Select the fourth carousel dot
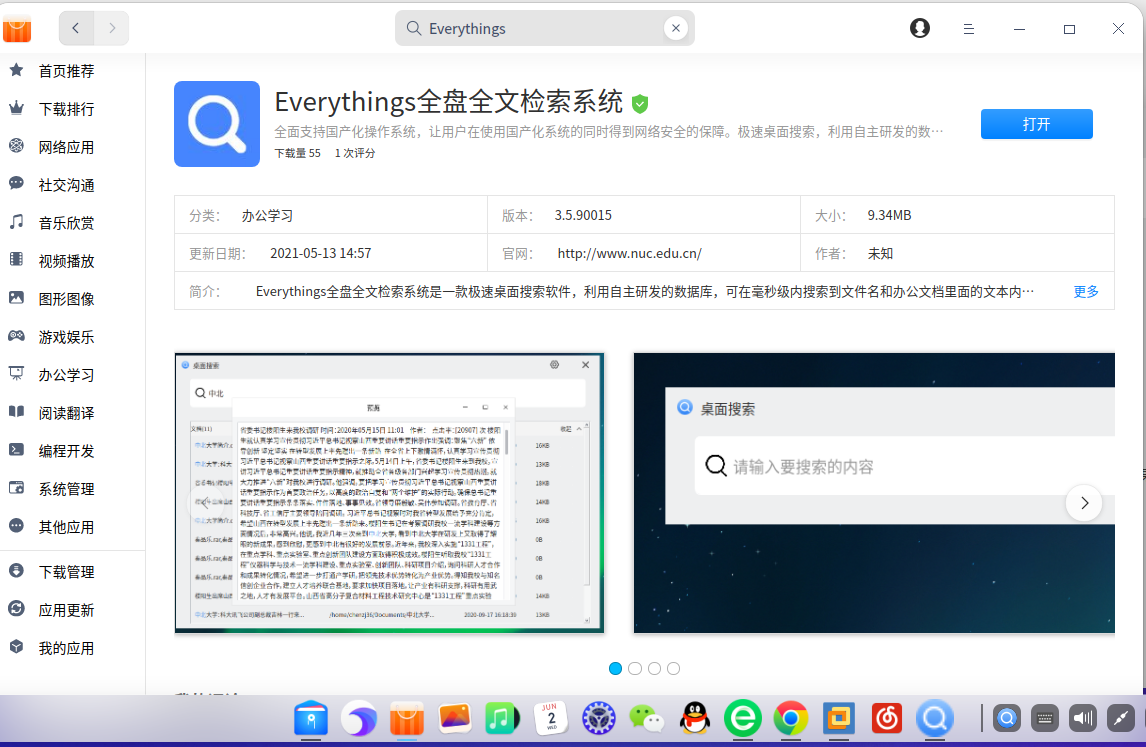1146x747 pixels. (674, 668)
